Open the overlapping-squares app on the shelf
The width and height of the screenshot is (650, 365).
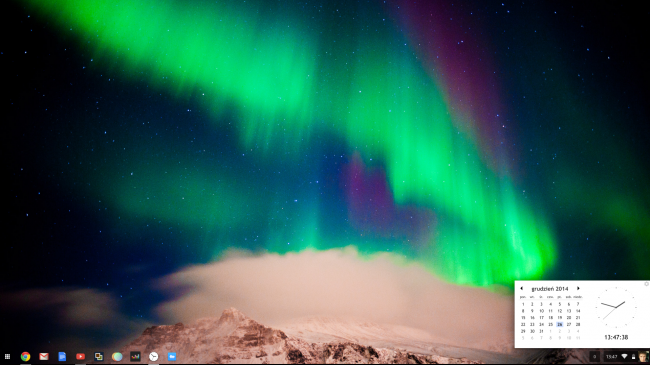click(x=98, y=356)
